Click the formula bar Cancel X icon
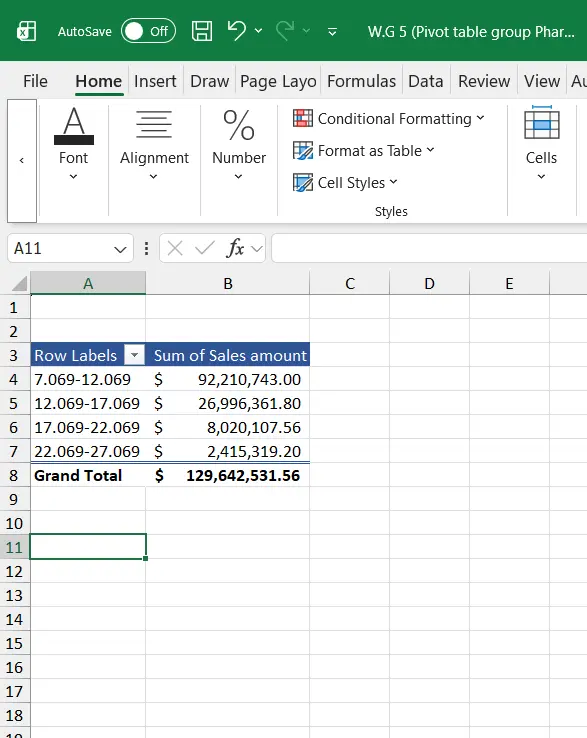This screenshot has width=587, height=738. click(x=175, y=248)
